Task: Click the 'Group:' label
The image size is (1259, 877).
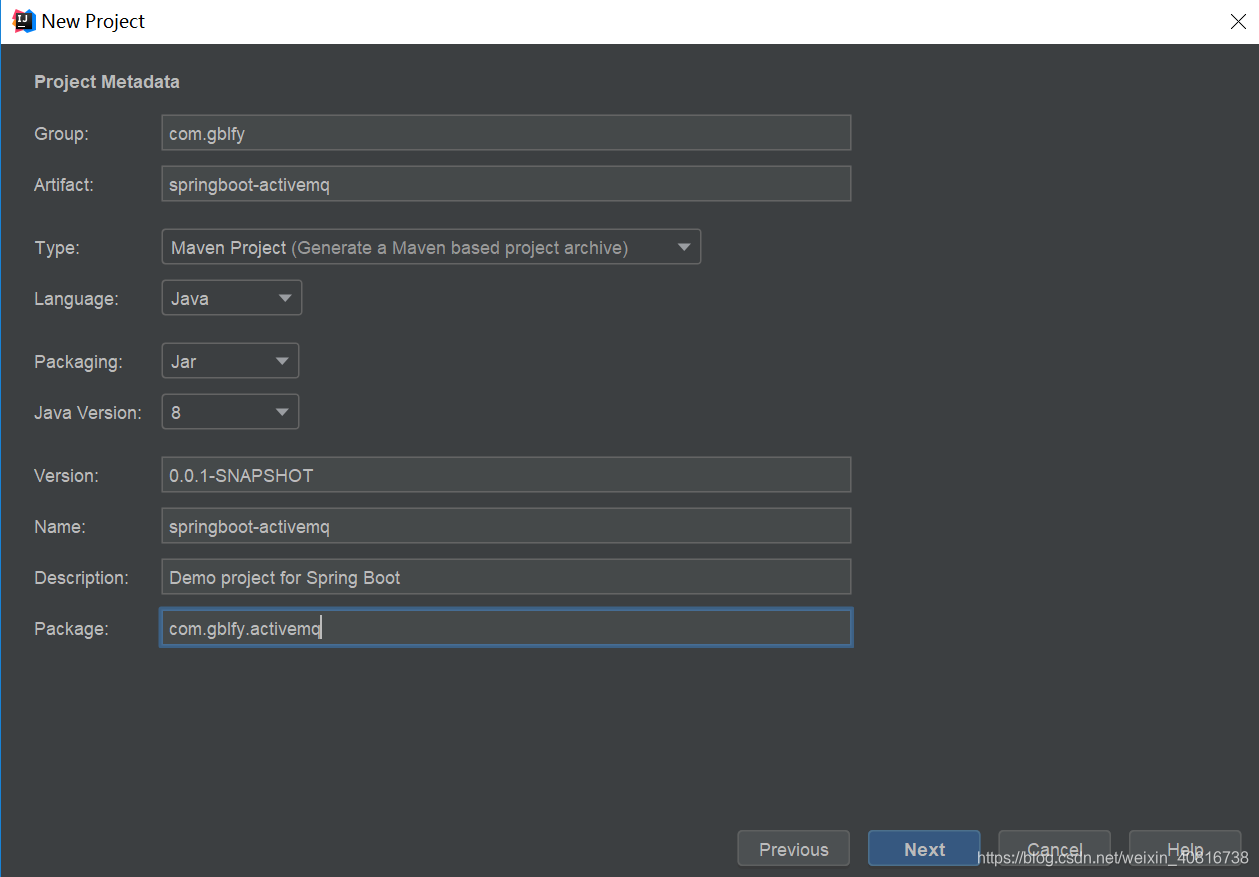Action: 62,134
